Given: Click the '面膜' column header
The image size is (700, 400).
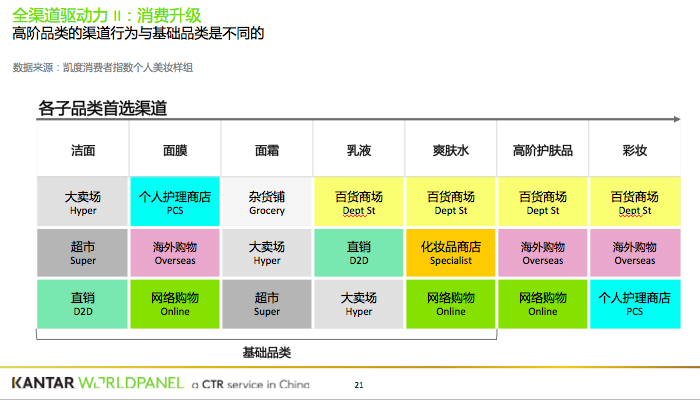Looking at the screenshot, I should pos(175,150).
